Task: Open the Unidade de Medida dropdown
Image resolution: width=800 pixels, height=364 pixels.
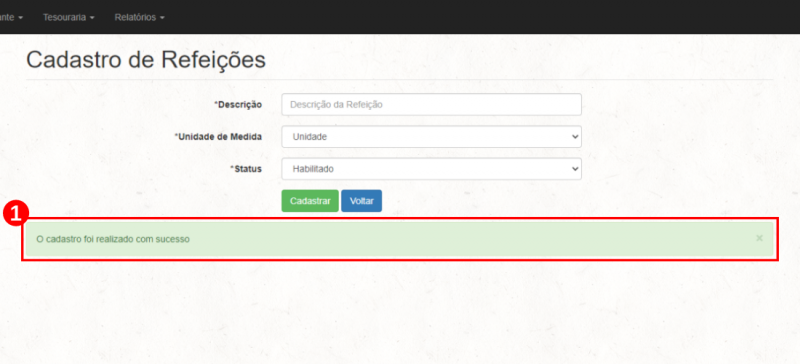Action: tap(431, 137)
